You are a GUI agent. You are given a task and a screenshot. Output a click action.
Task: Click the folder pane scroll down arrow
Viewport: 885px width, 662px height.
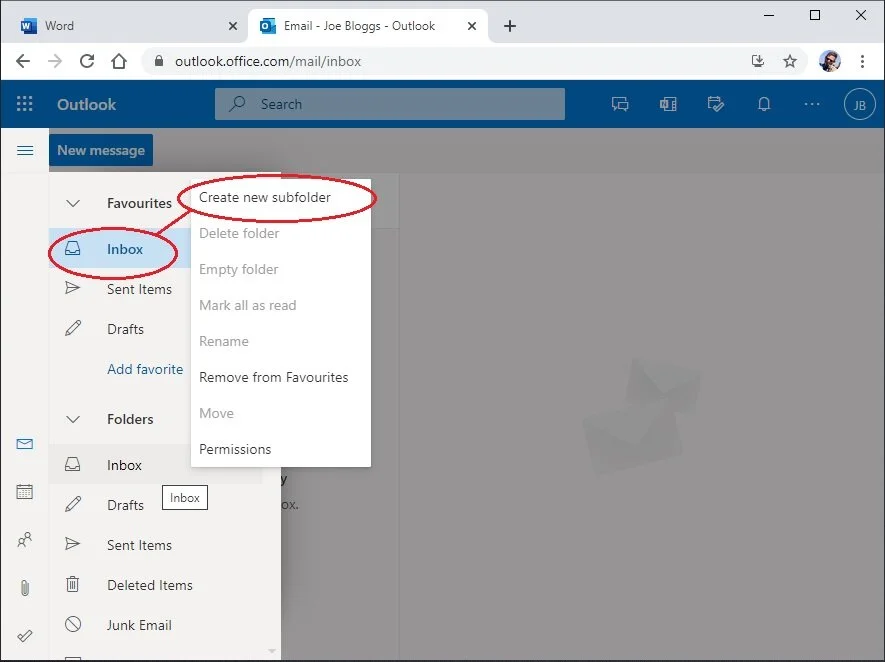pyautogui.click(x=272, y=651)
